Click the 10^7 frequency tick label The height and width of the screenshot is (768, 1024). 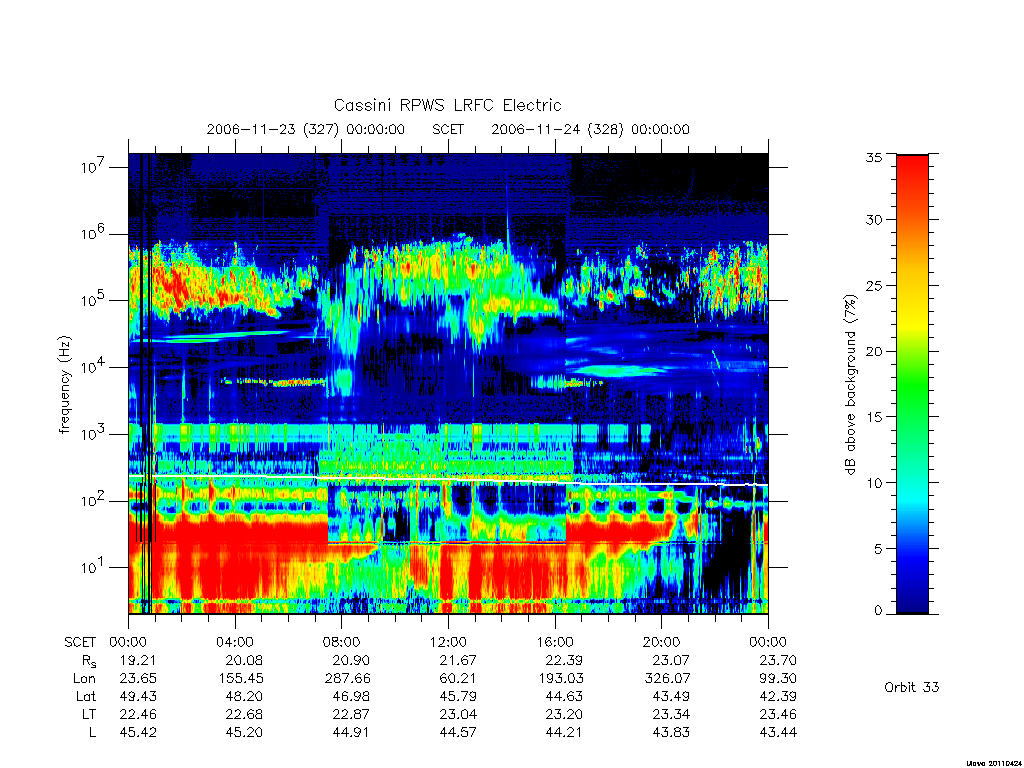tap(93, 167)
